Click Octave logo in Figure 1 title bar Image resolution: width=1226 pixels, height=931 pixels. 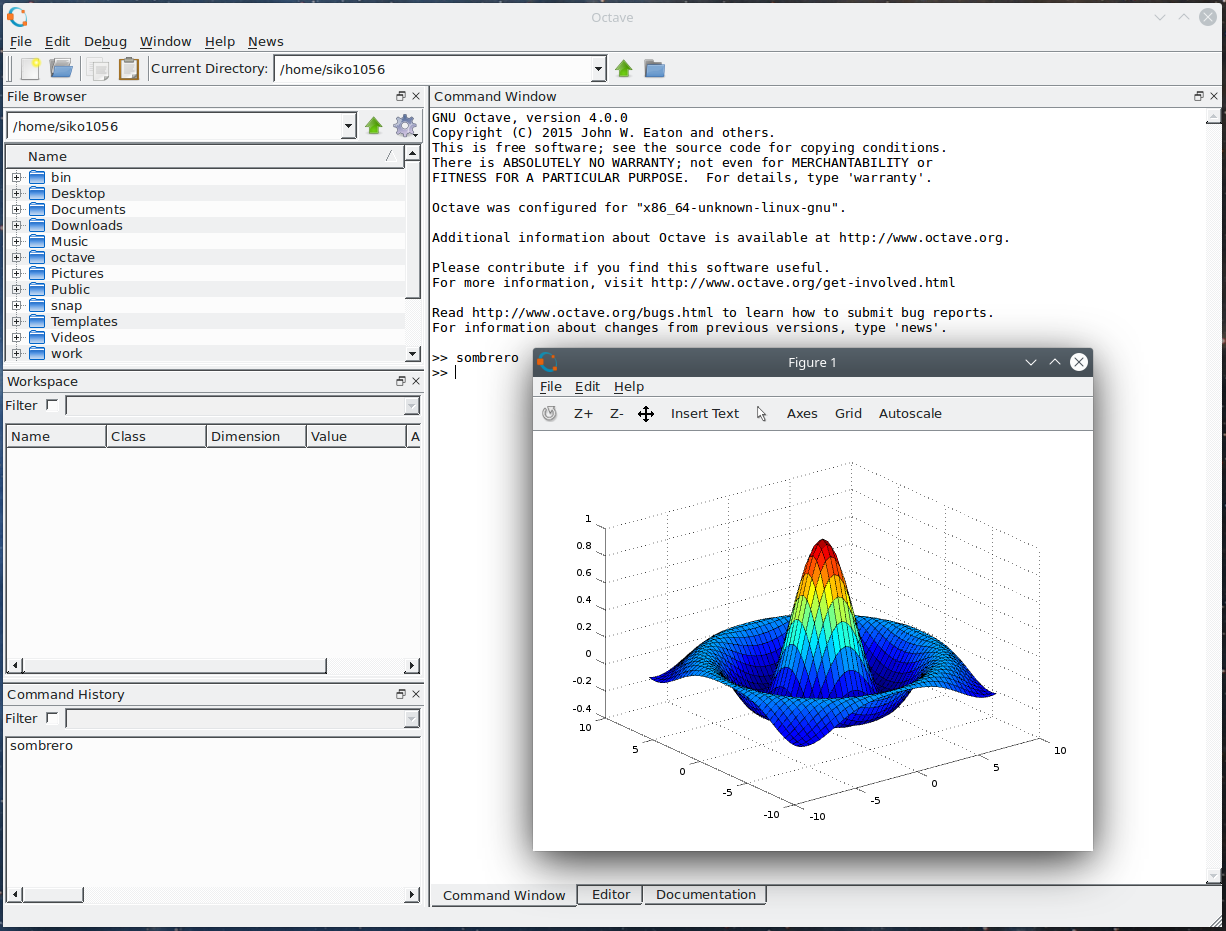pyautogui.click(x=547, y=362)
